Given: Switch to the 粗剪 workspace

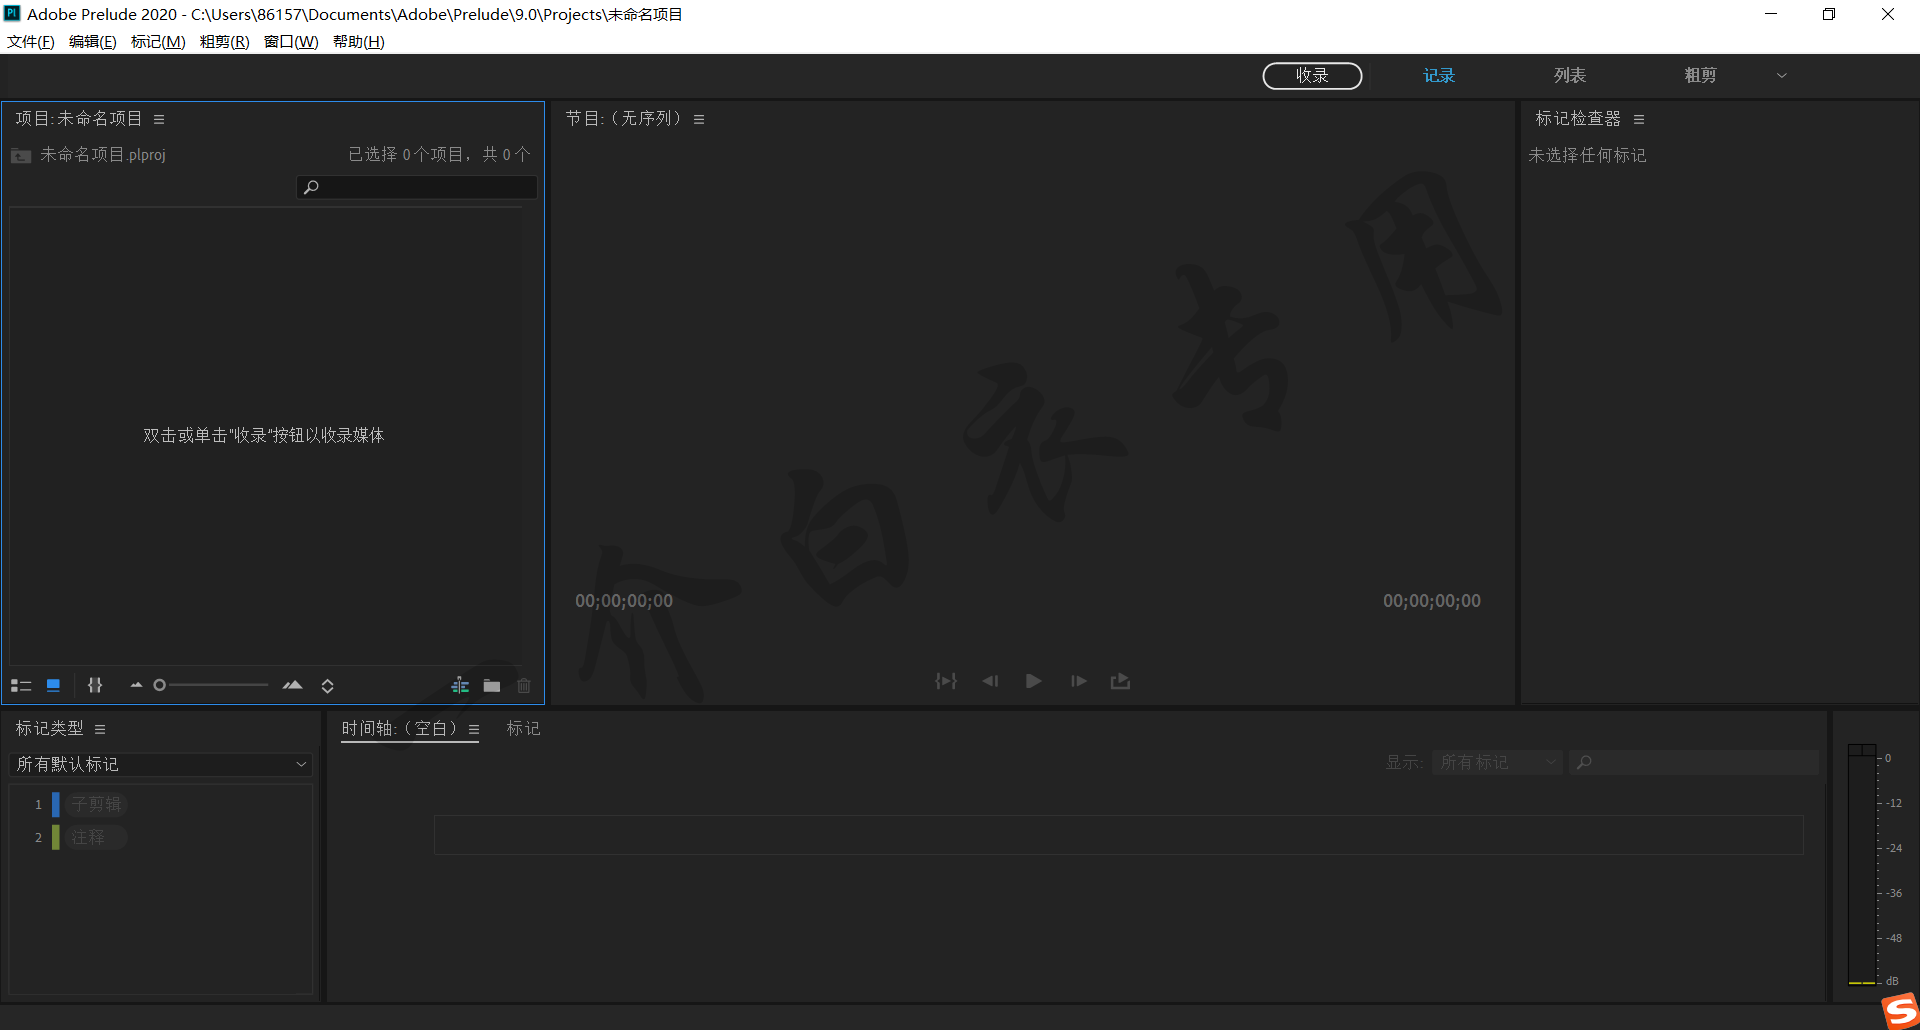Looking at the screenshot, I should pos(1700,76).
